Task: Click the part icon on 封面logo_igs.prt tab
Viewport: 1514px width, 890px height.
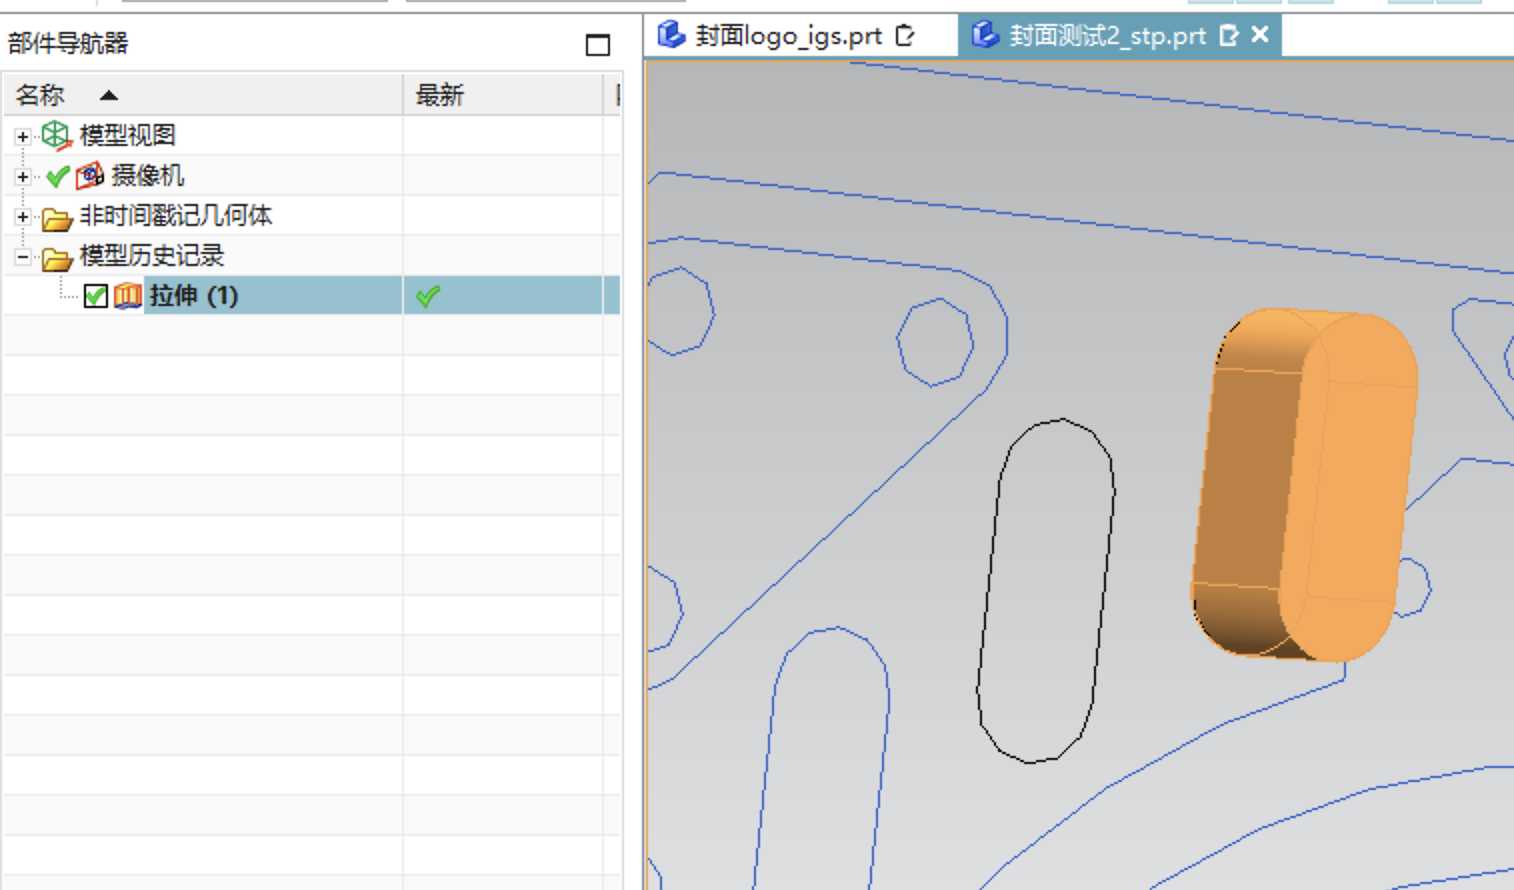Action: pyautogui.click(x=670, y=35)
